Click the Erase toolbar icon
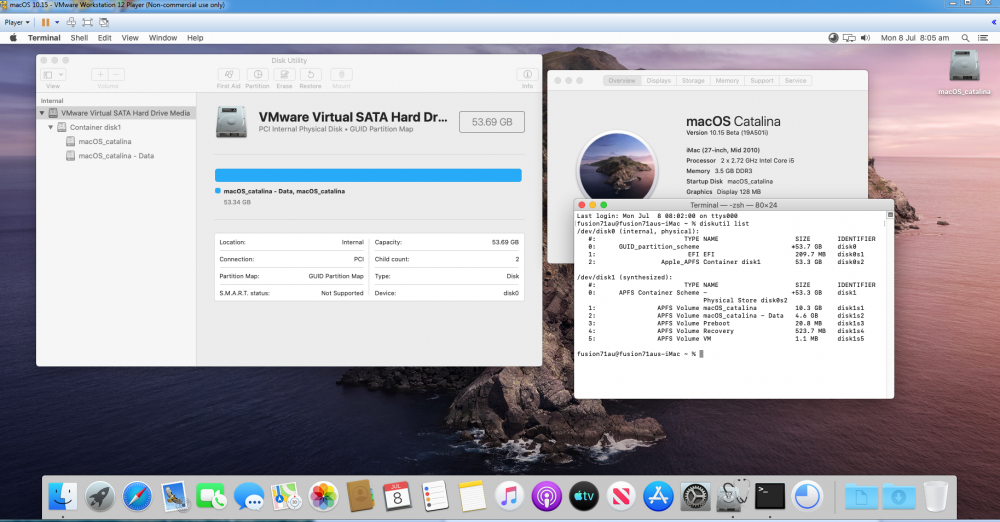The width and height of the screenshot is (1000, 522). 284,75
